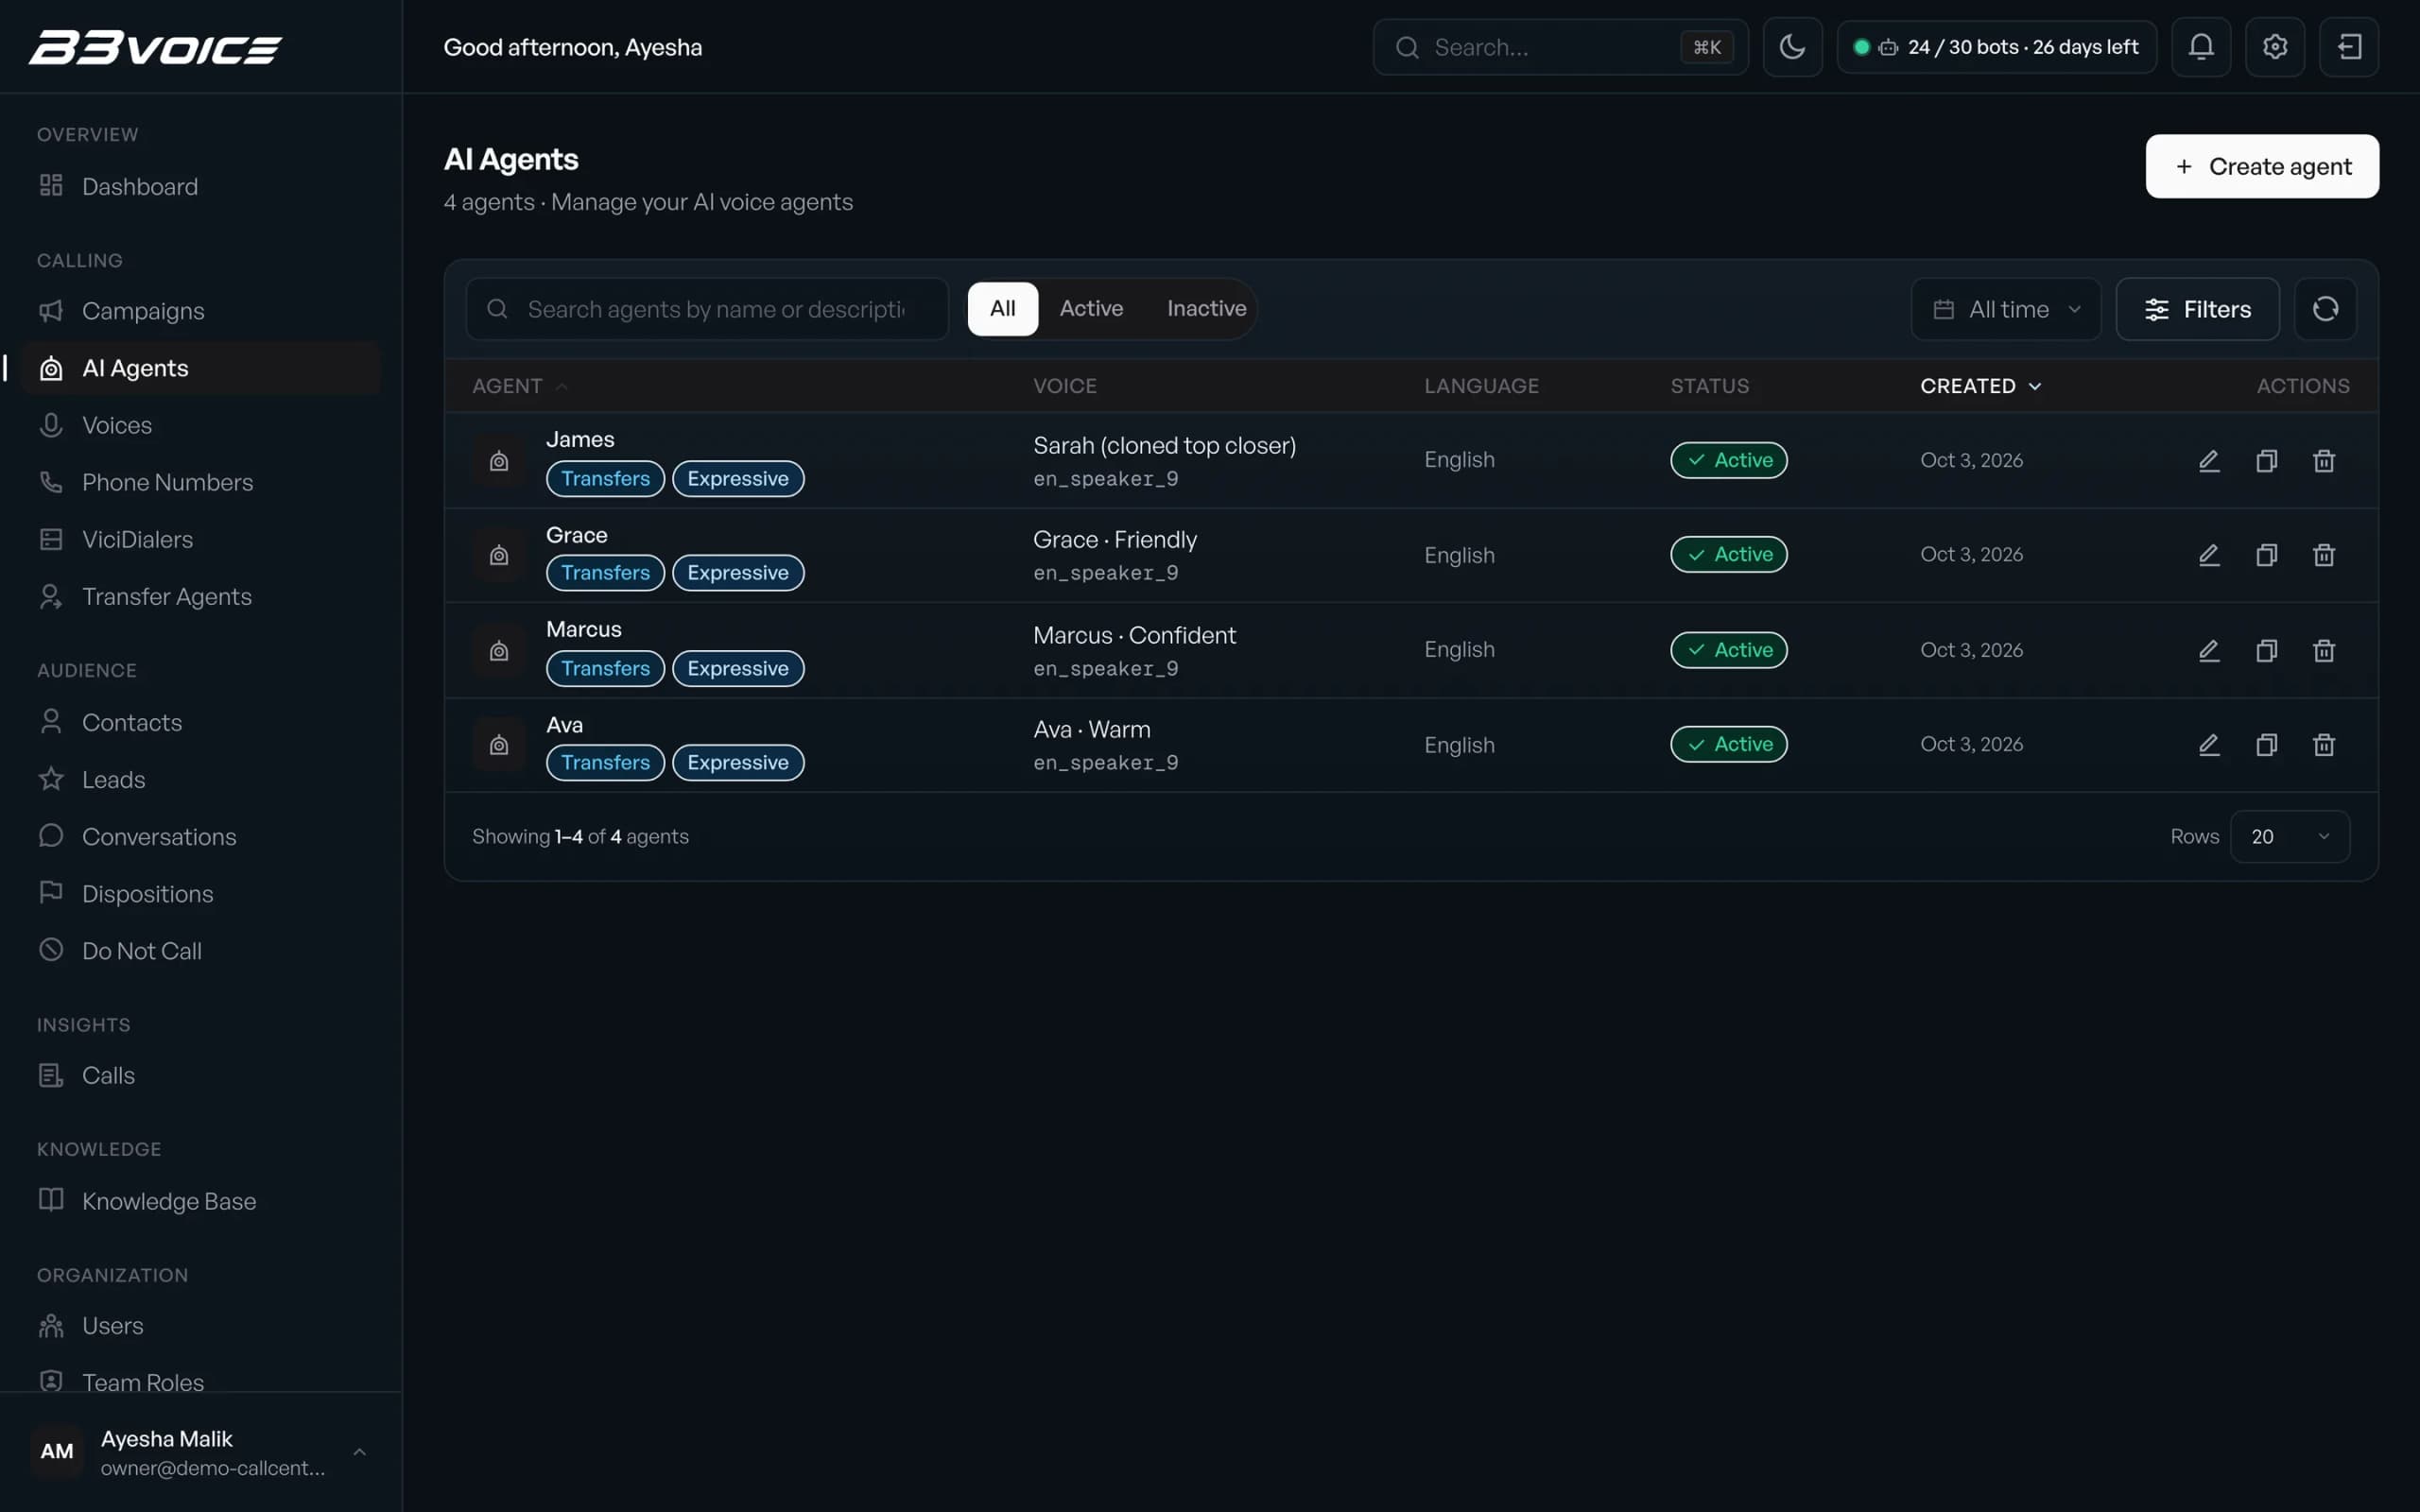
Task: Delete the James agent
Action: [x=2324, y=460]
